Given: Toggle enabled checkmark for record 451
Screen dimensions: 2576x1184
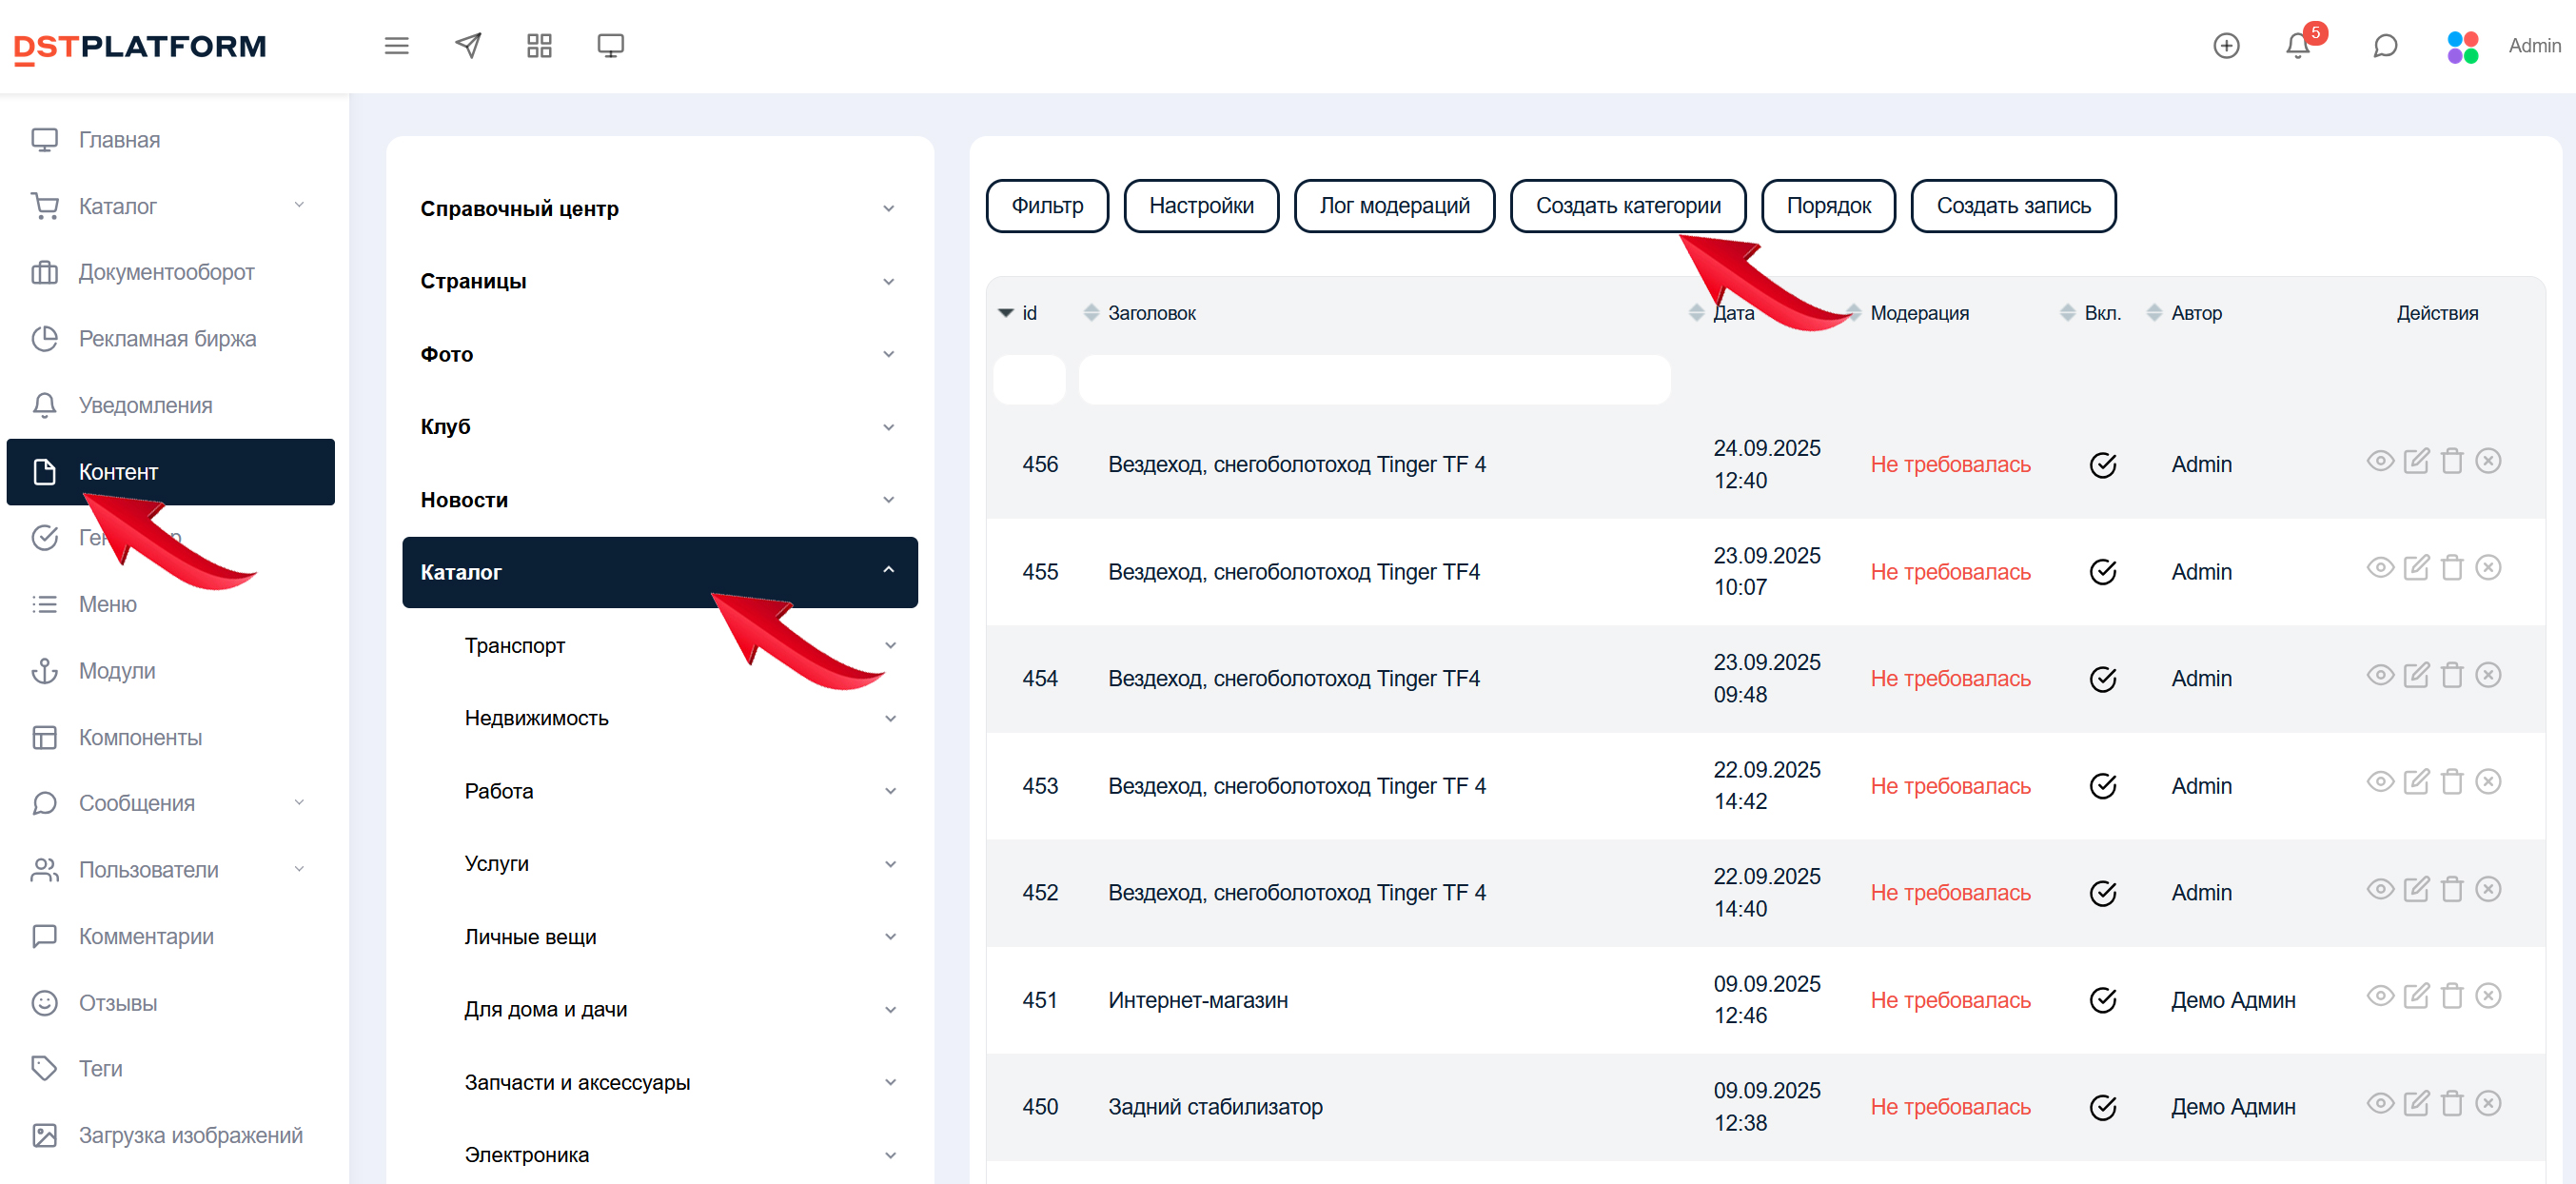Looking at the screenshot, I should pyautogui.click(x=2103, y=1000).
